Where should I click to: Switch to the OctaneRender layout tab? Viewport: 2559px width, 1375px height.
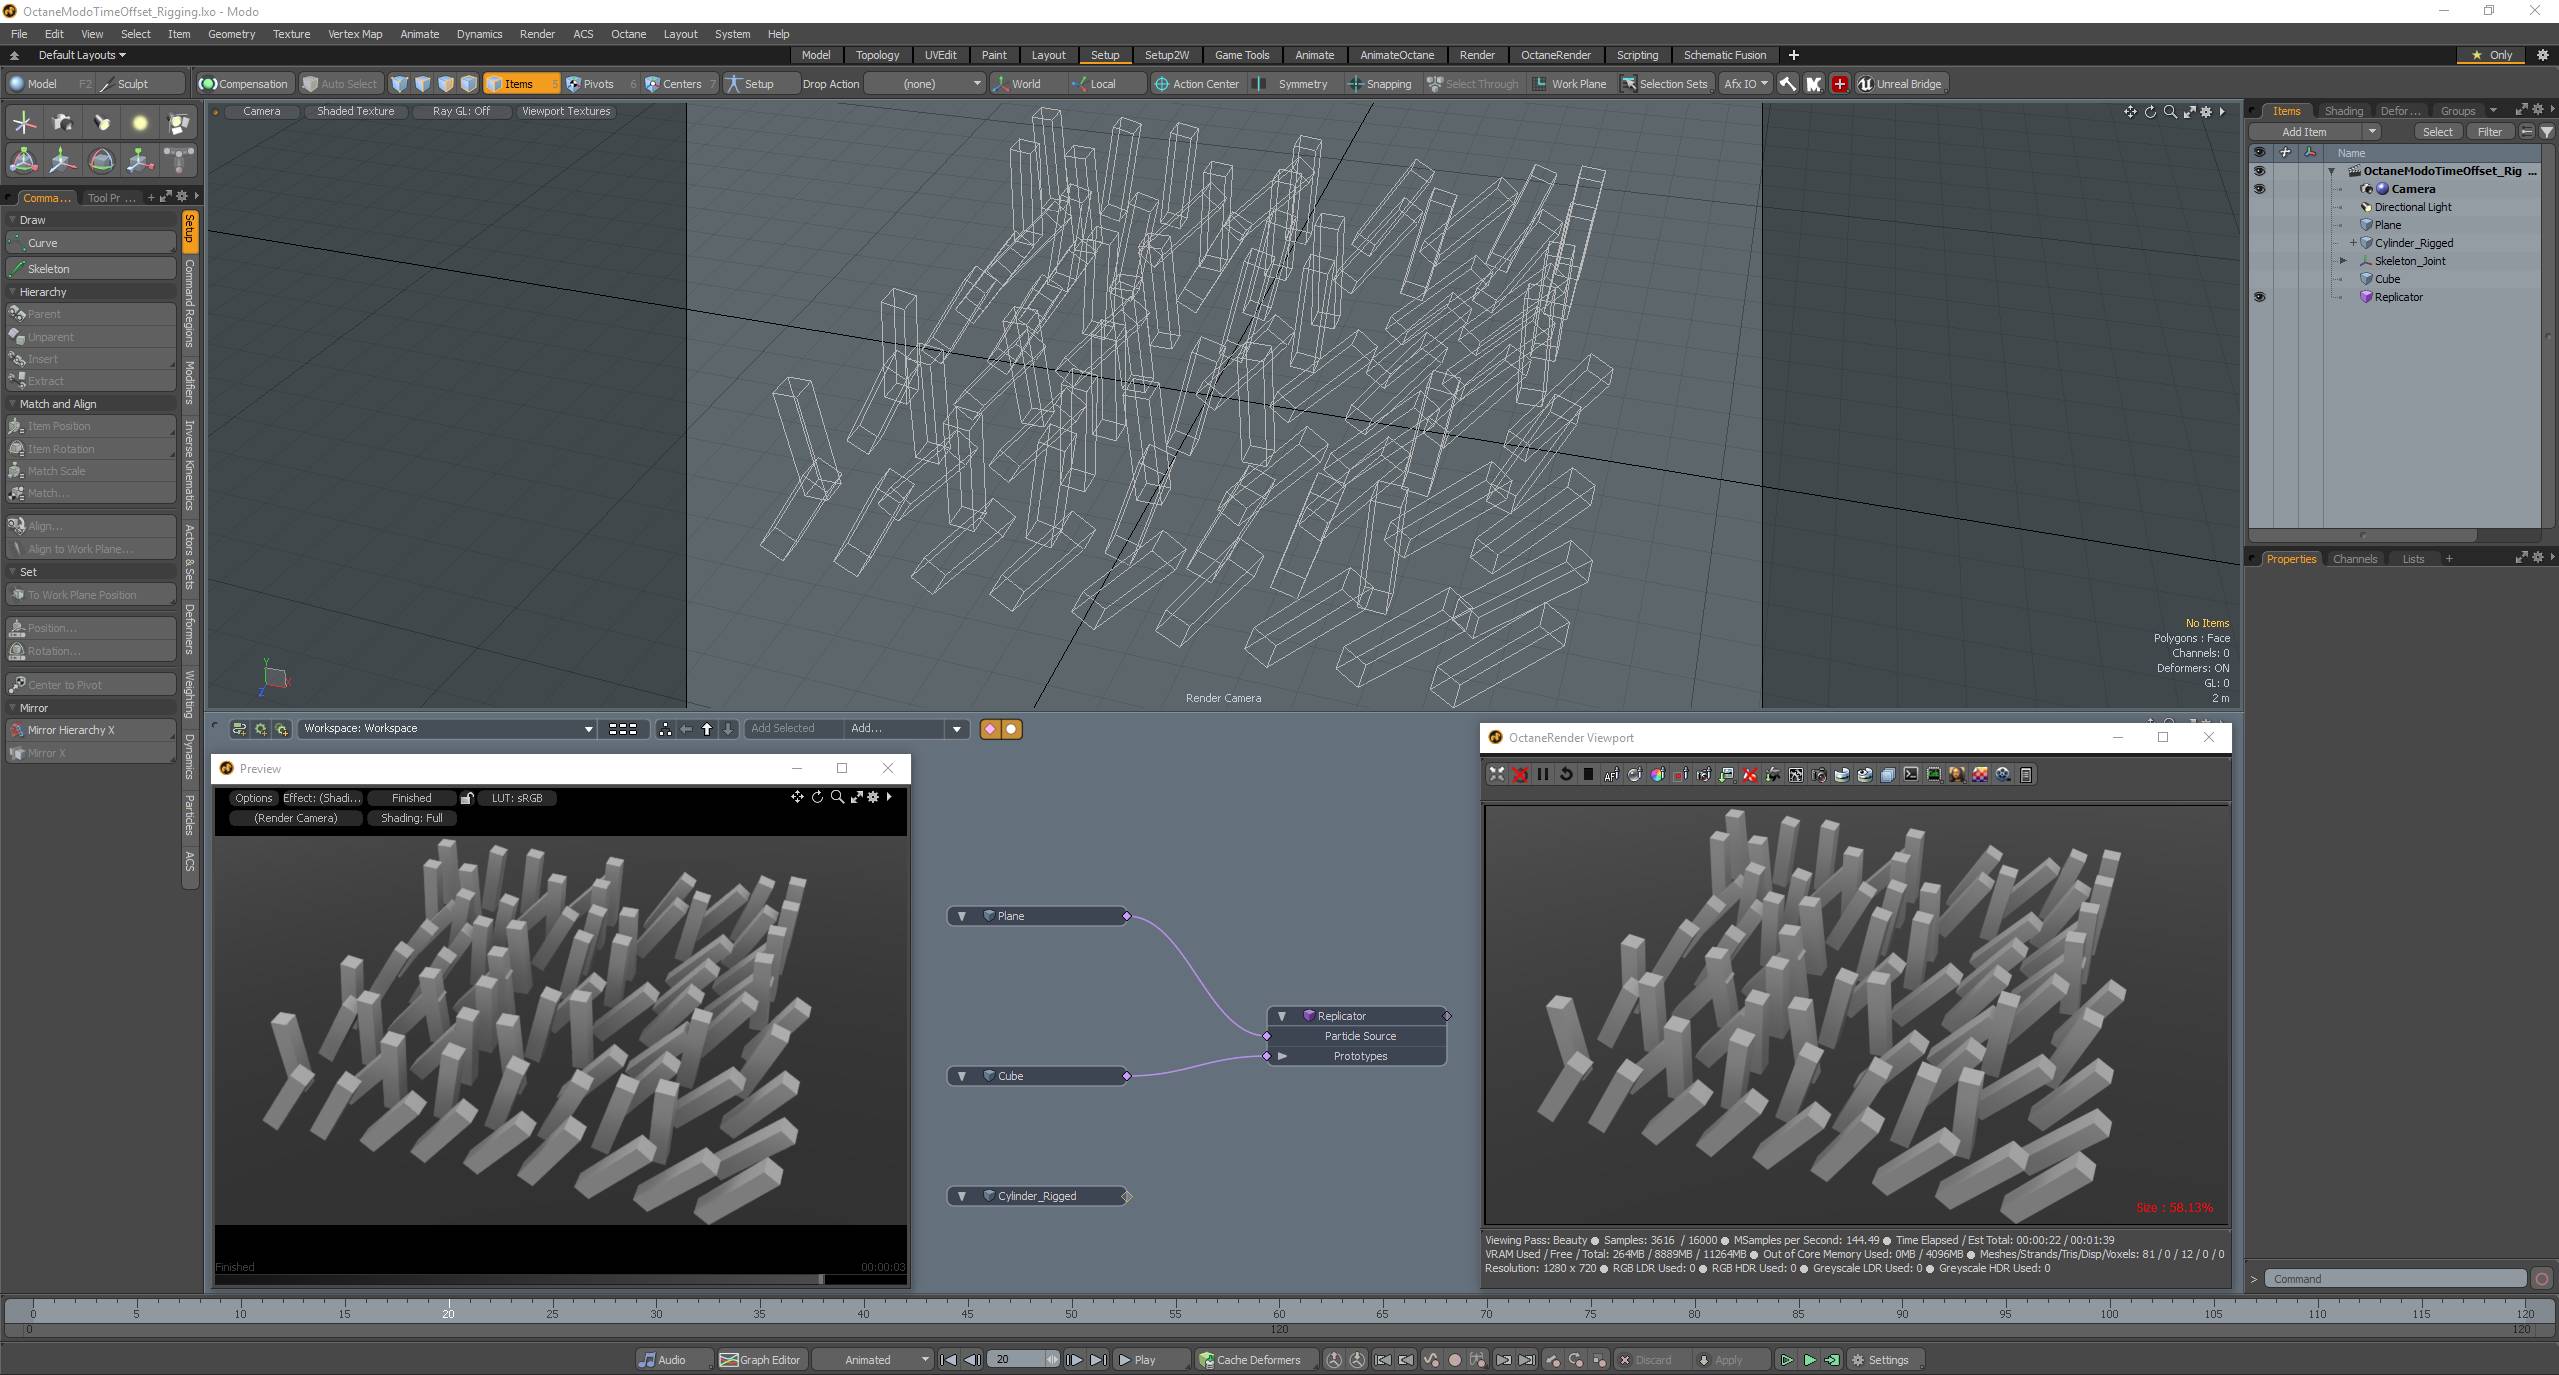(1555, 55)
